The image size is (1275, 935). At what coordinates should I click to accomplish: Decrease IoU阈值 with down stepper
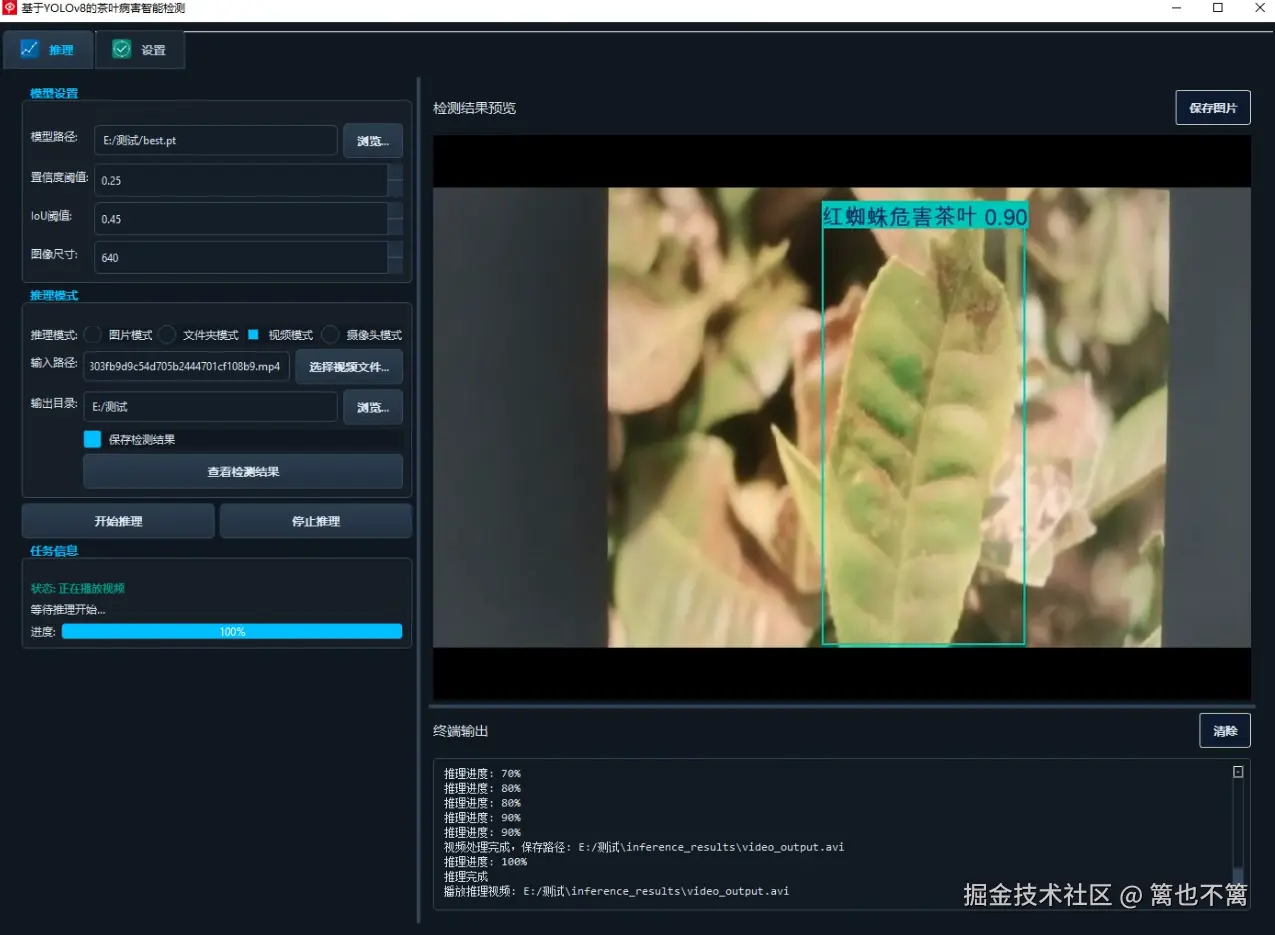click(395, 227)
